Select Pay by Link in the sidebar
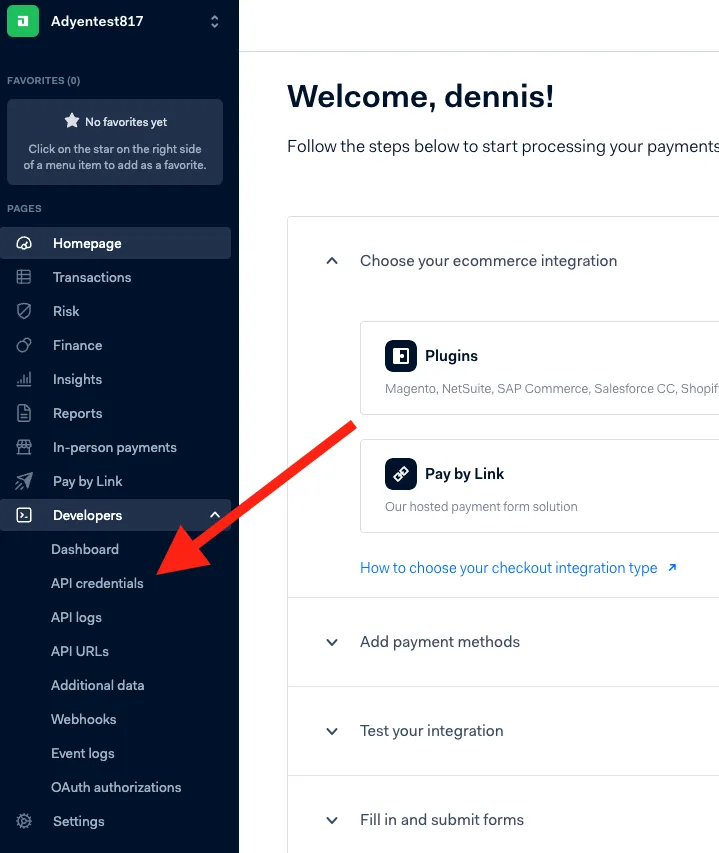Image resolution: width=719 pixels, height=853 pixels. click(x=115, y=481)
